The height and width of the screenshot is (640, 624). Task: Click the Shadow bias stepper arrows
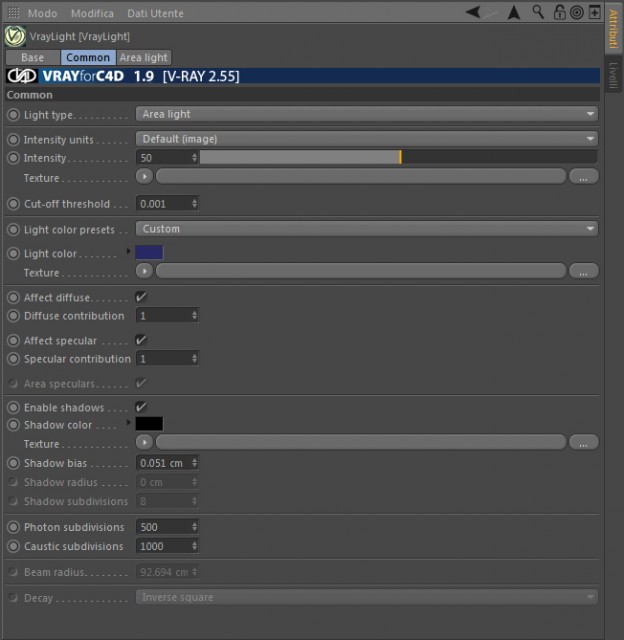[x=194, y=463]
